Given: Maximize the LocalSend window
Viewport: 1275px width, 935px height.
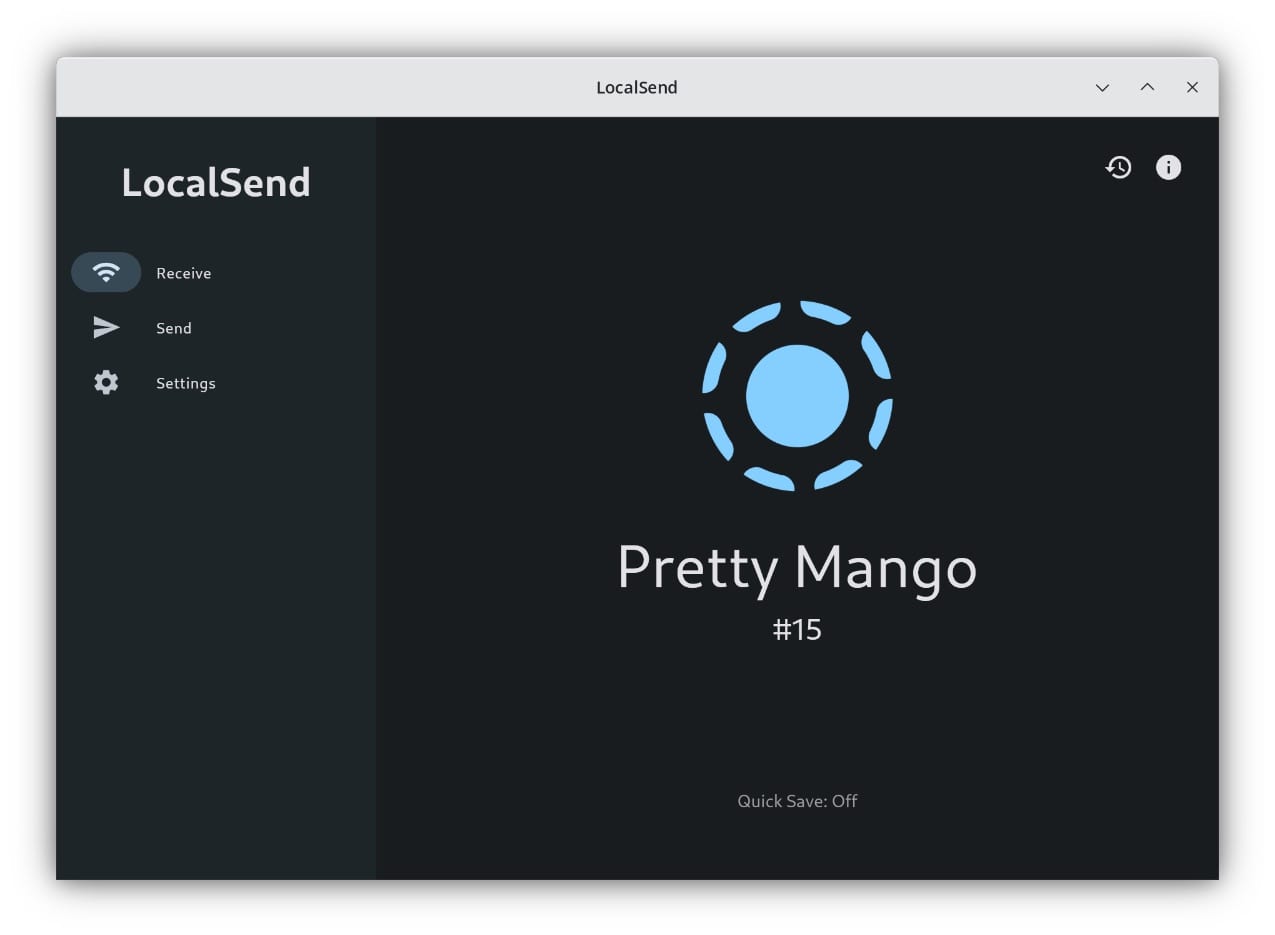Looking at the screenshot, I should pyautogui.click(x=1147, y=87).
